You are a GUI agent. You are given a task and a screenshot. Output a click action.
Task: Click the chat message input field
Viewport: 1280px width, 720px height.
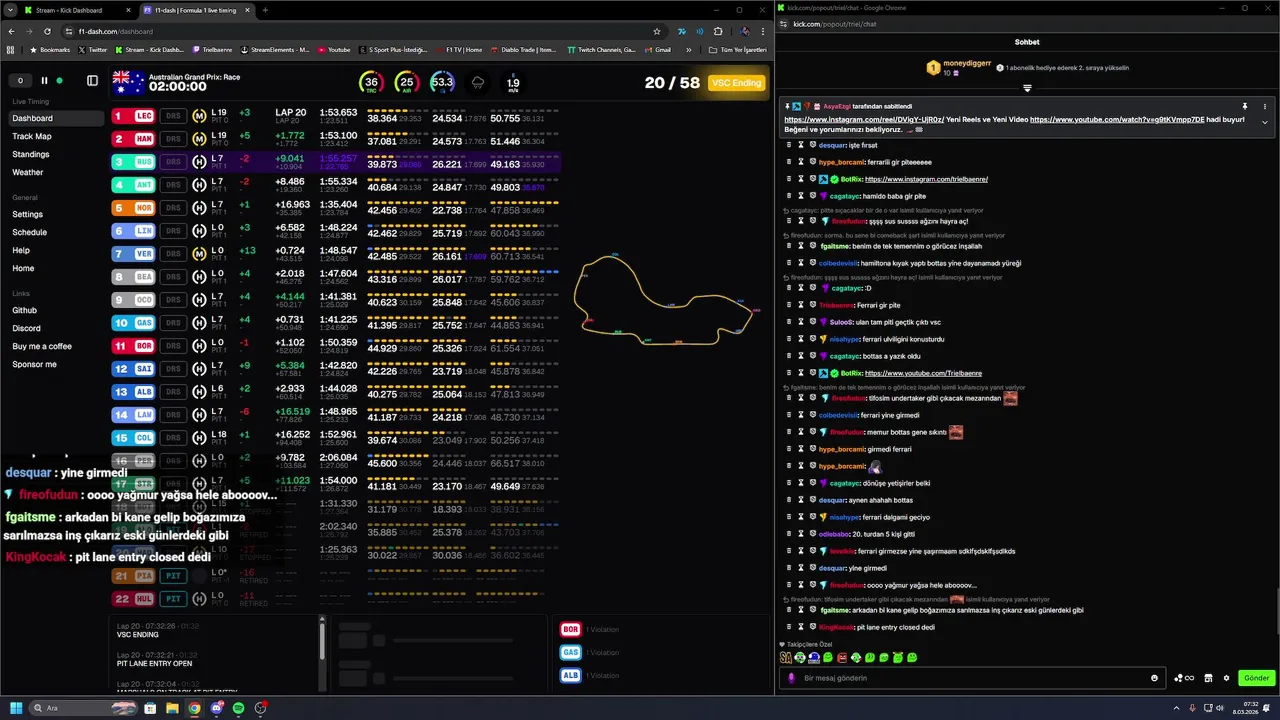970,678
